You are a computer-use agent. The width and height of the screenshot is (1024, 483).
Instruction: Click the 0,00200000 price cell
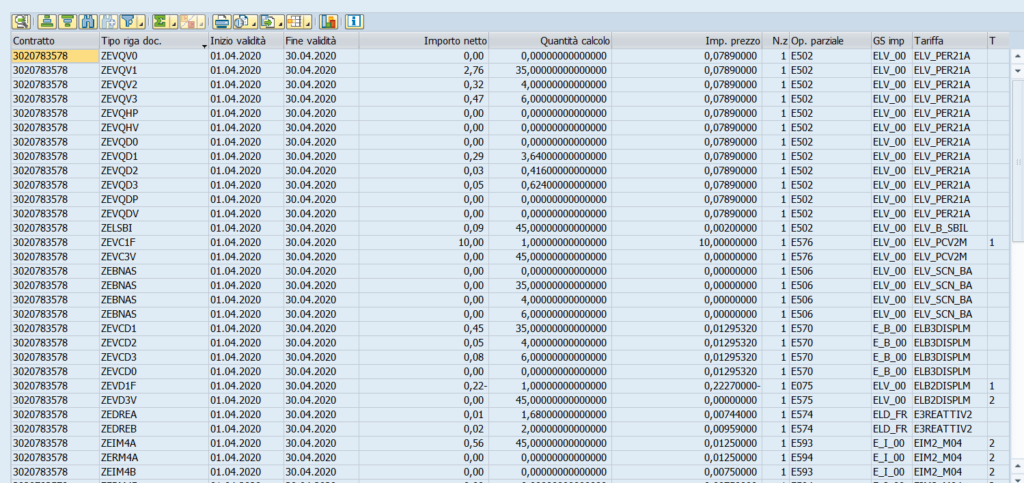click(687, 228)
